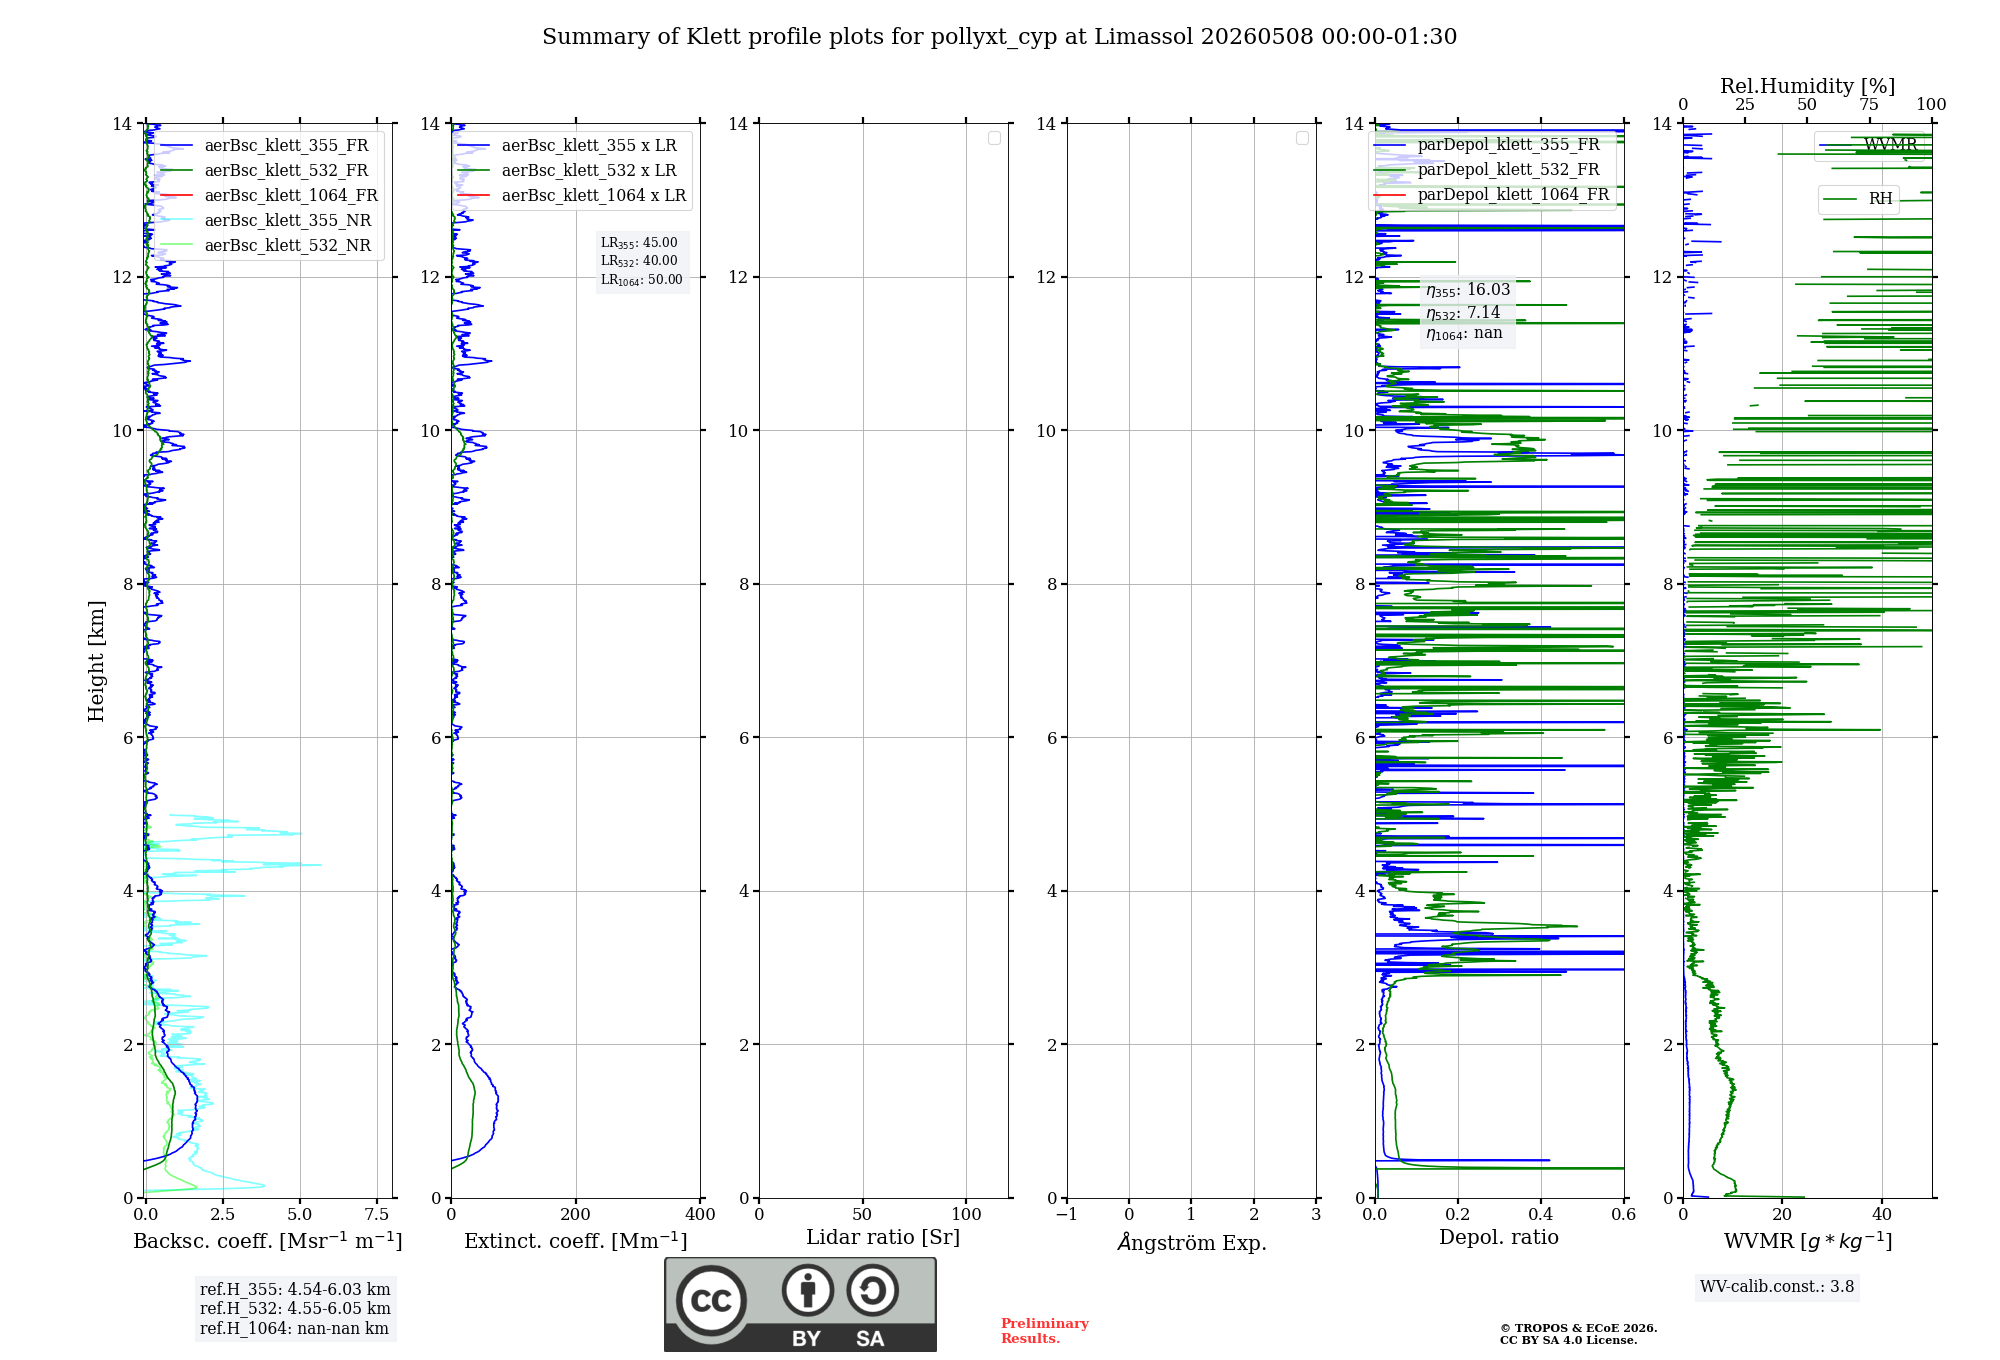Click the 7.5 tick on backscatter axis
This screenshot has height=1360, width=2000.
pyautogui.click(x=377, y=1214)
